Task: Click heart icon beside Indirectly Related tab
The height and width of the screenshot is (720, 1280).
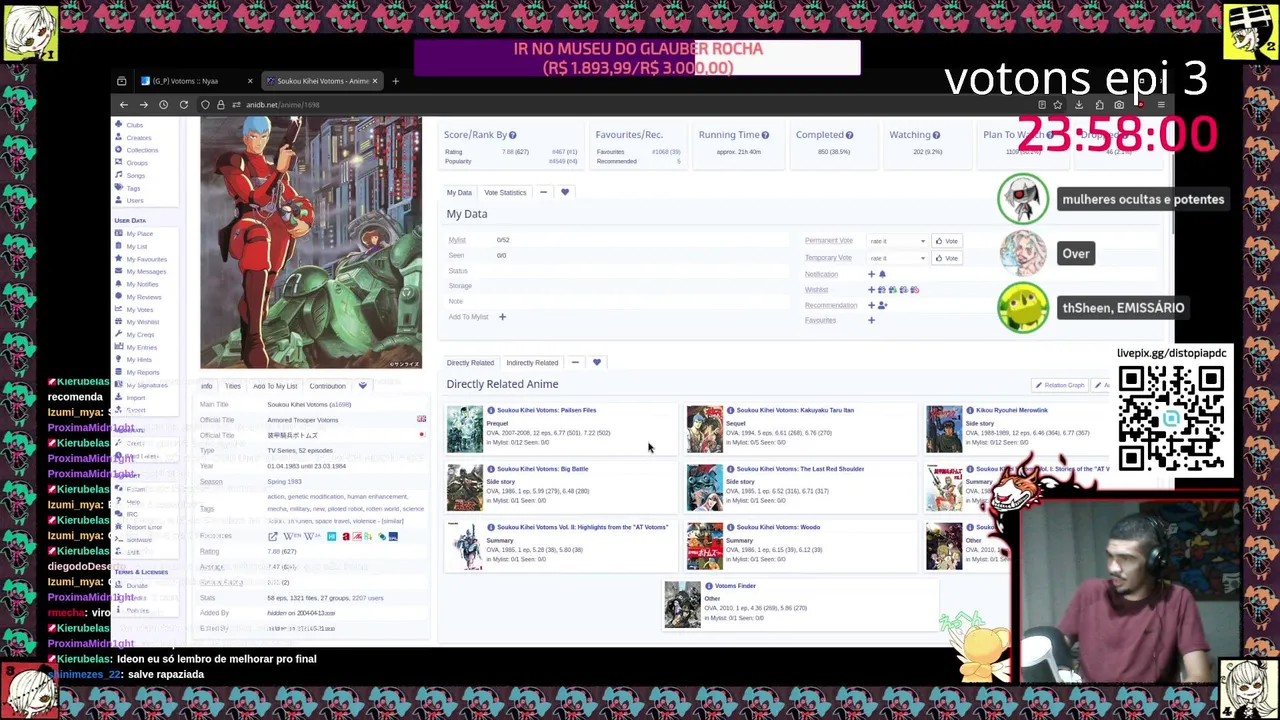Action: [x=597, y=363]
